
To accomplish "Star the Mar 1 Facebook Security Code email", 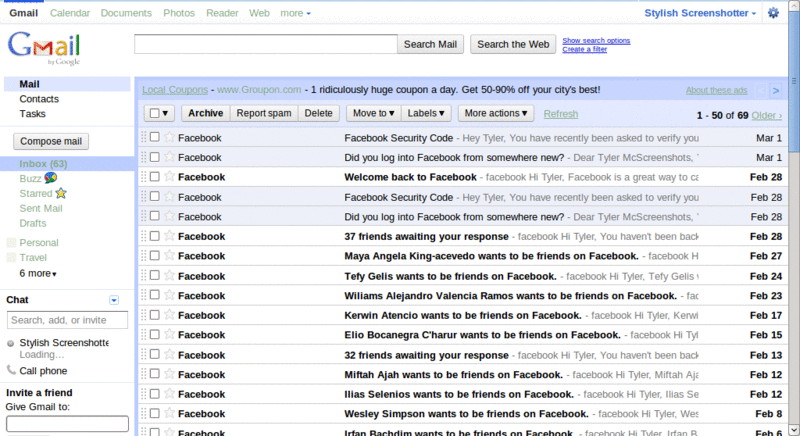I will (169, 137).
